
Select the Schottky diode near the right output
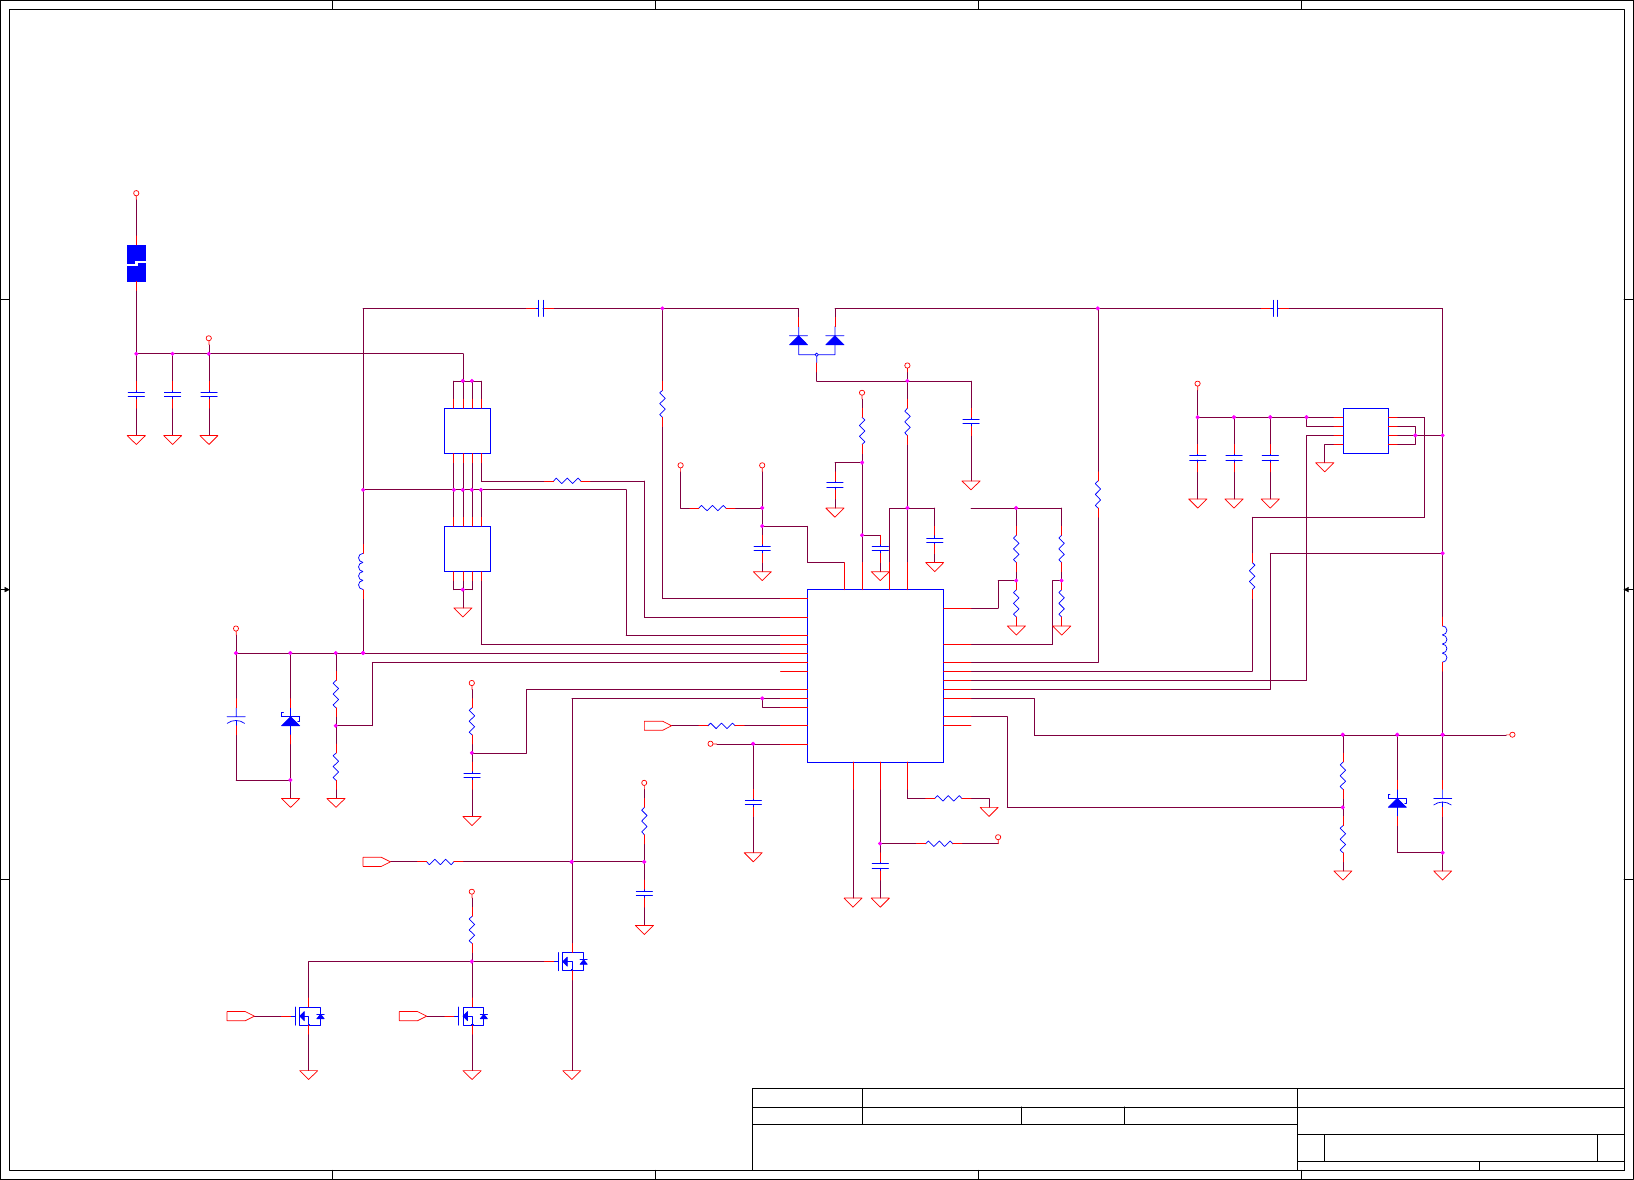click(x=1397, y=802)
